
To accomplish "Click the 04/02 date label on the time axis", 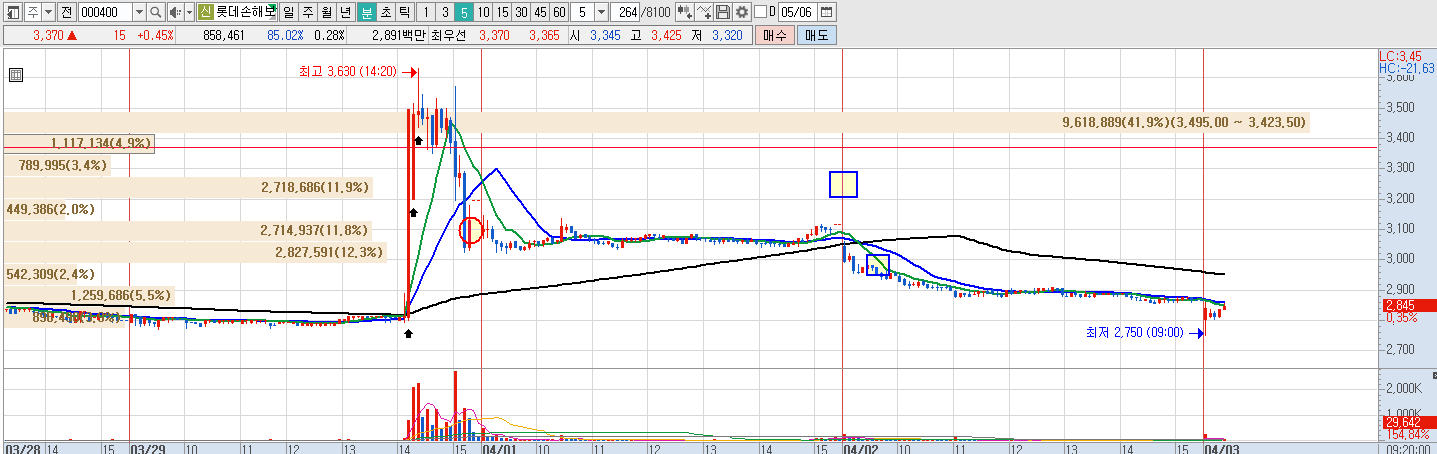I will point(859,448).
